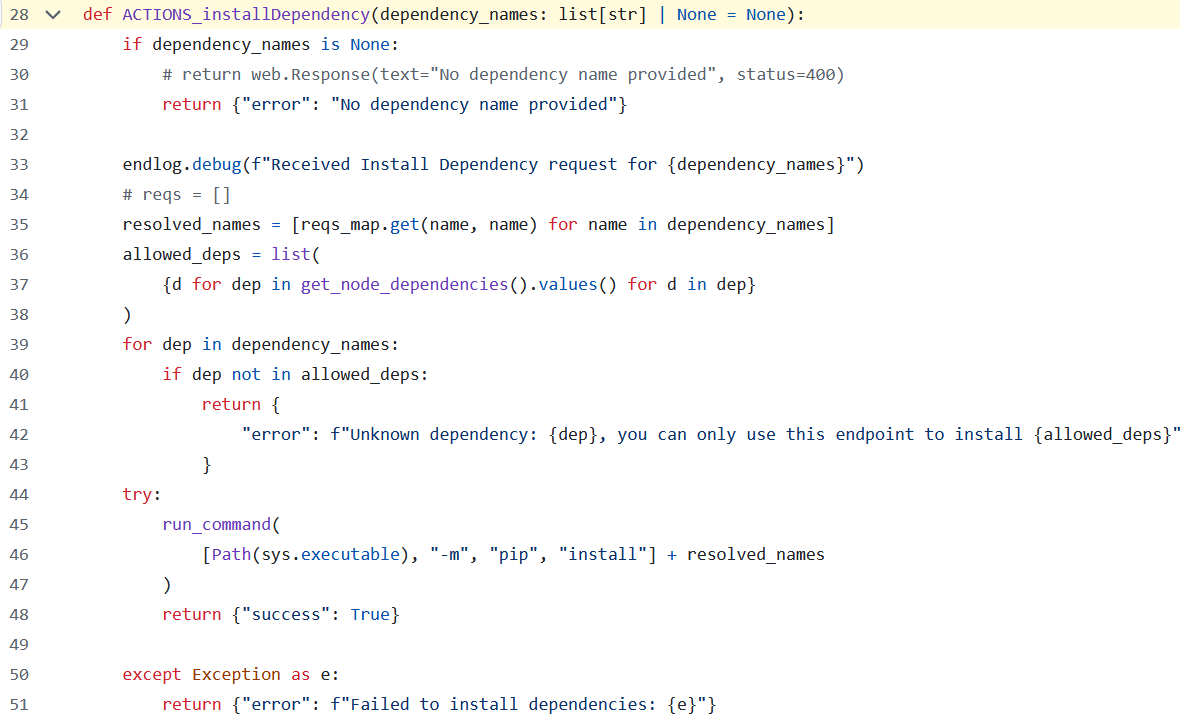Select line number 35

pyautogui.click(x=19, y=224)
